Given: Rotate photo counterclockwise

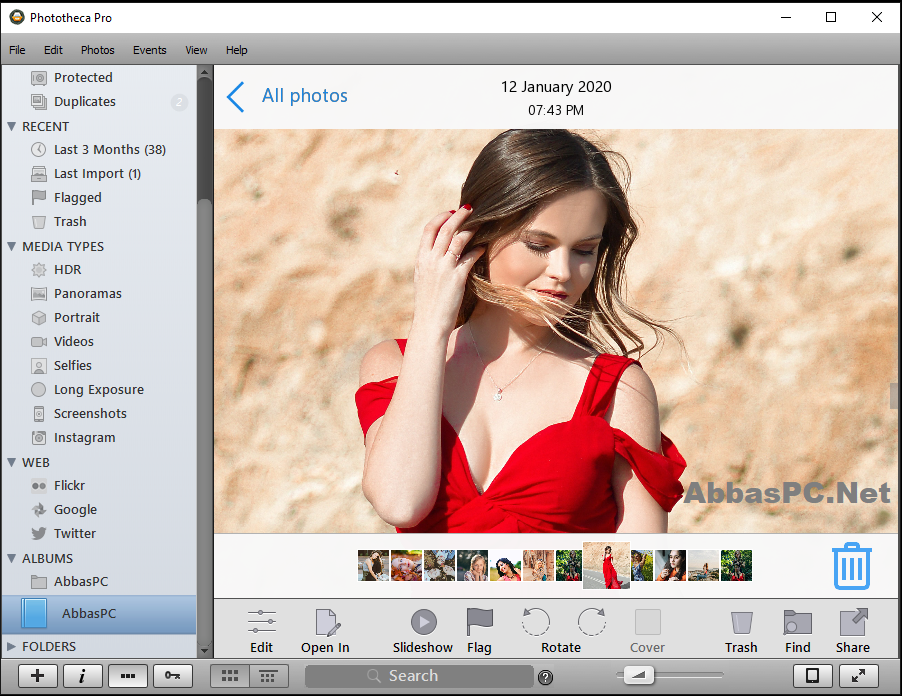Looking at the screenshot, I should click(536, 622).
